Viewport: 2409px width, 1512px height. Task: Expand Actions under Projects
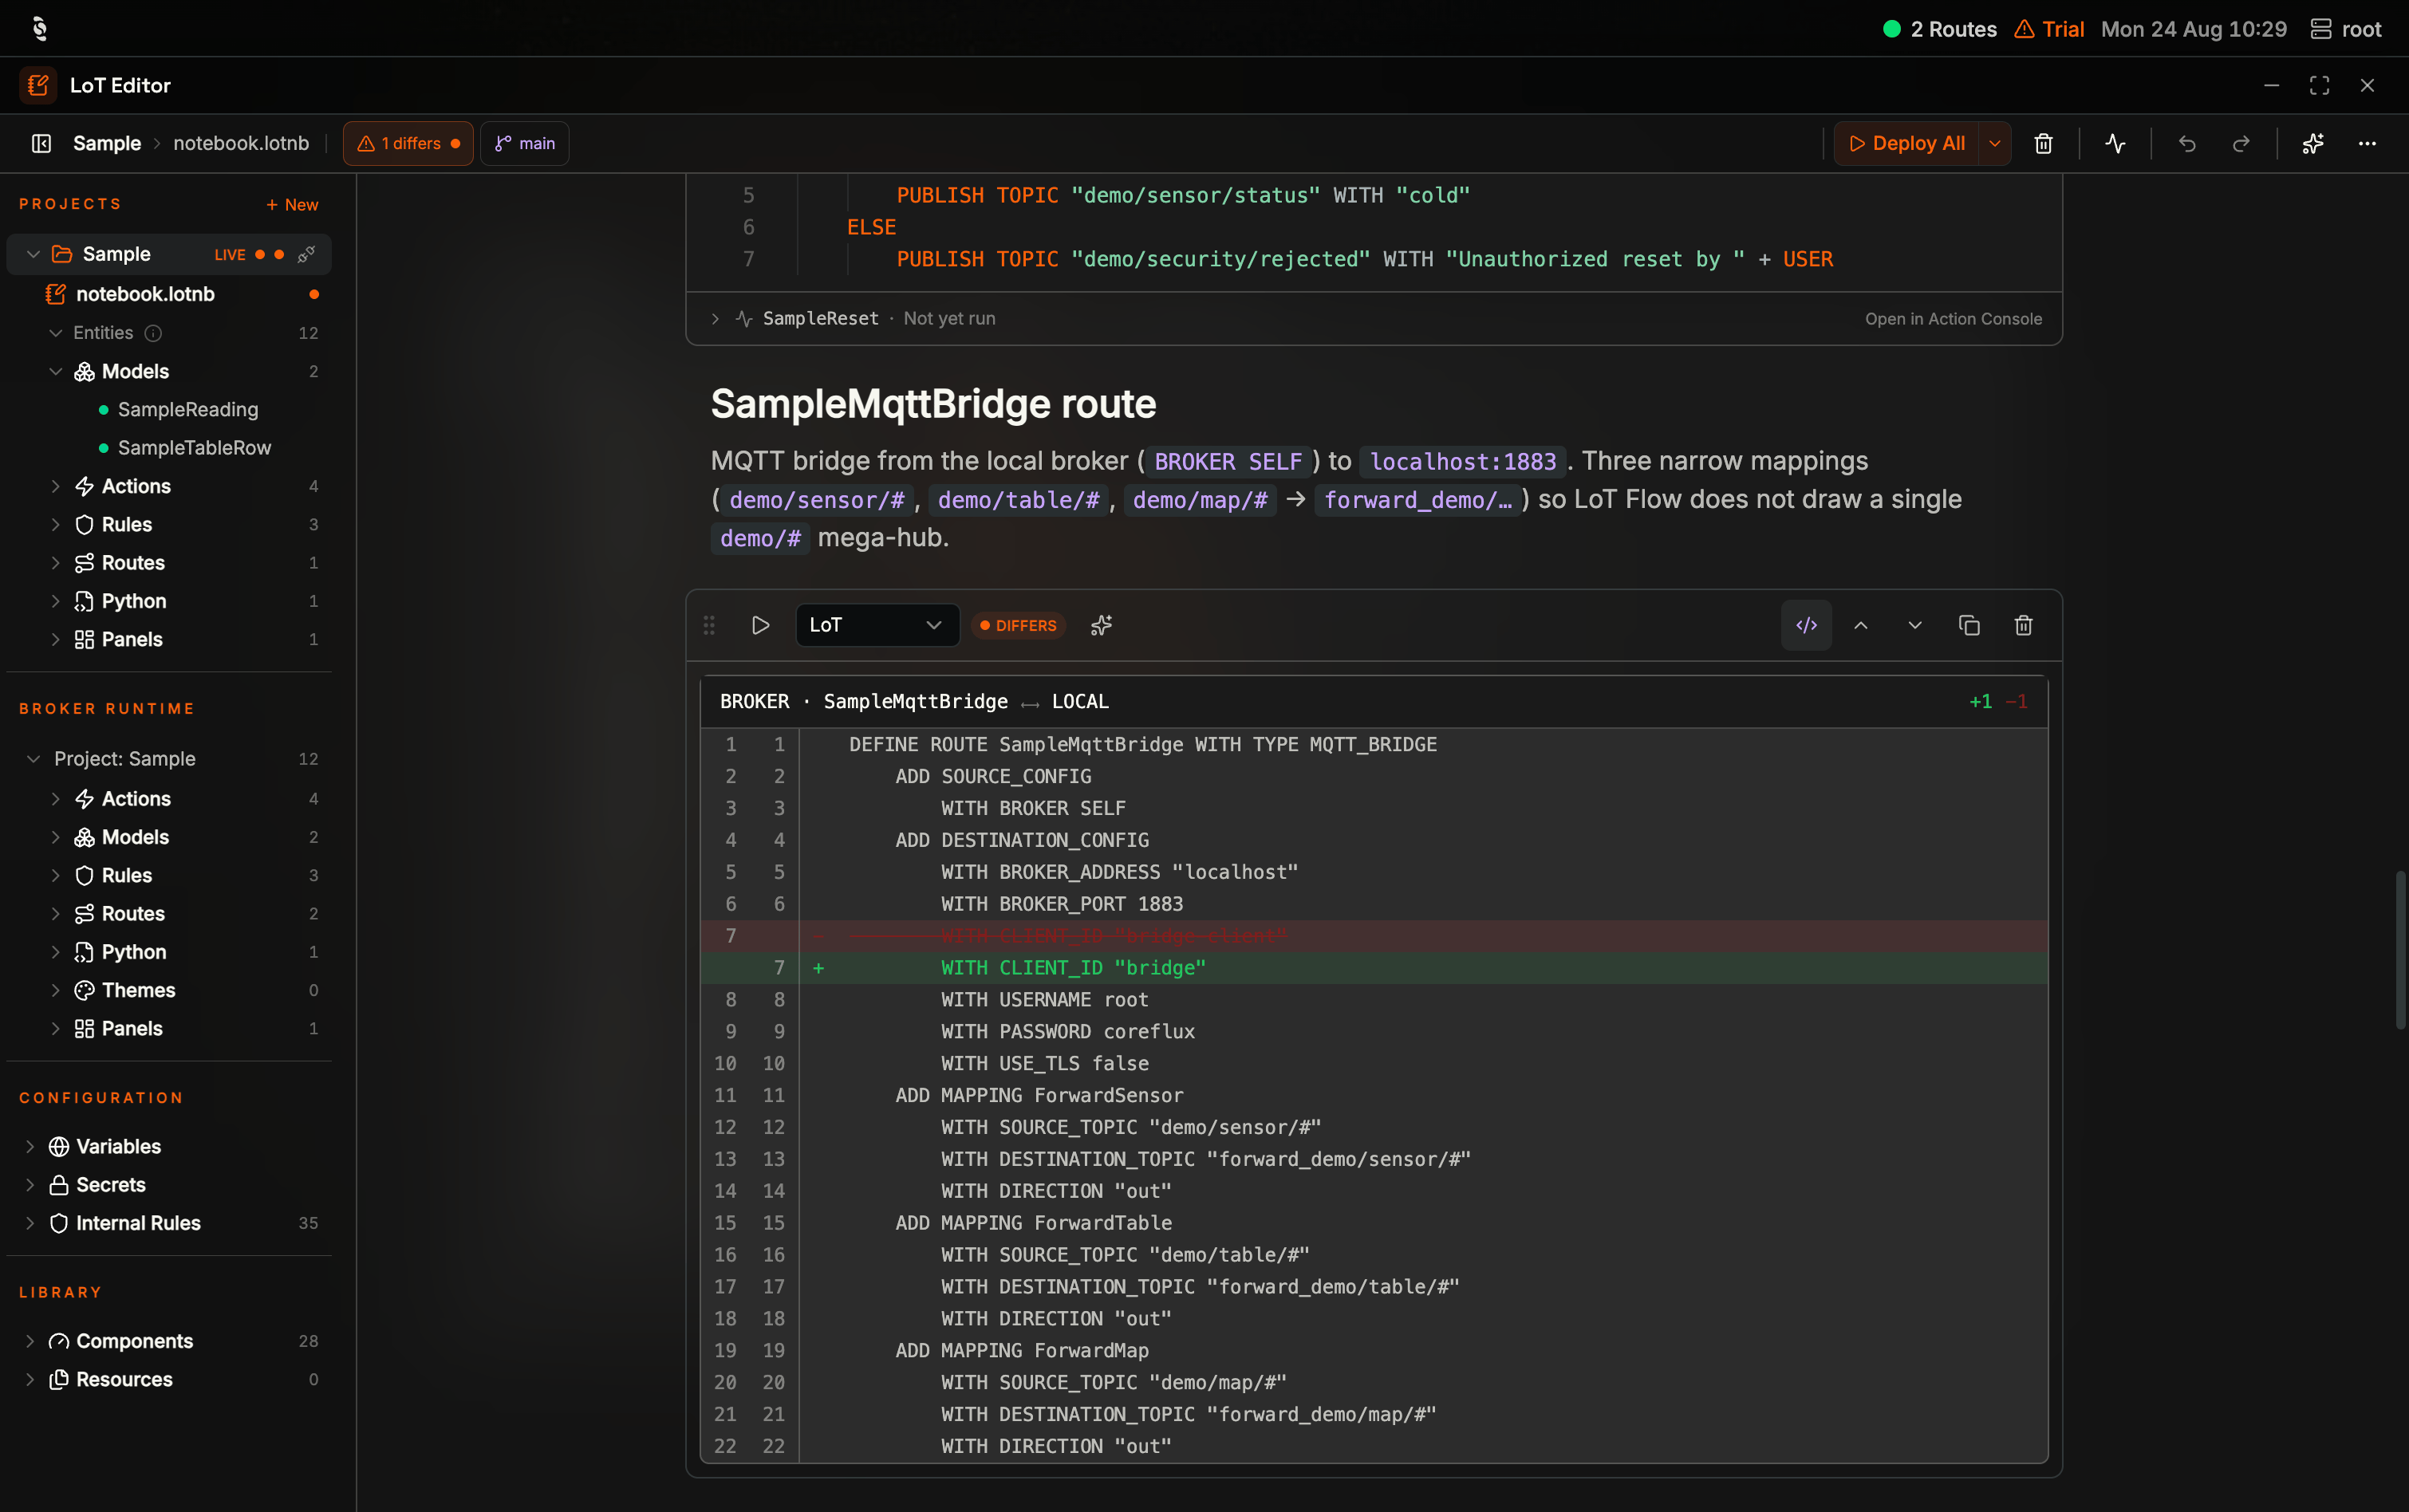56,486
